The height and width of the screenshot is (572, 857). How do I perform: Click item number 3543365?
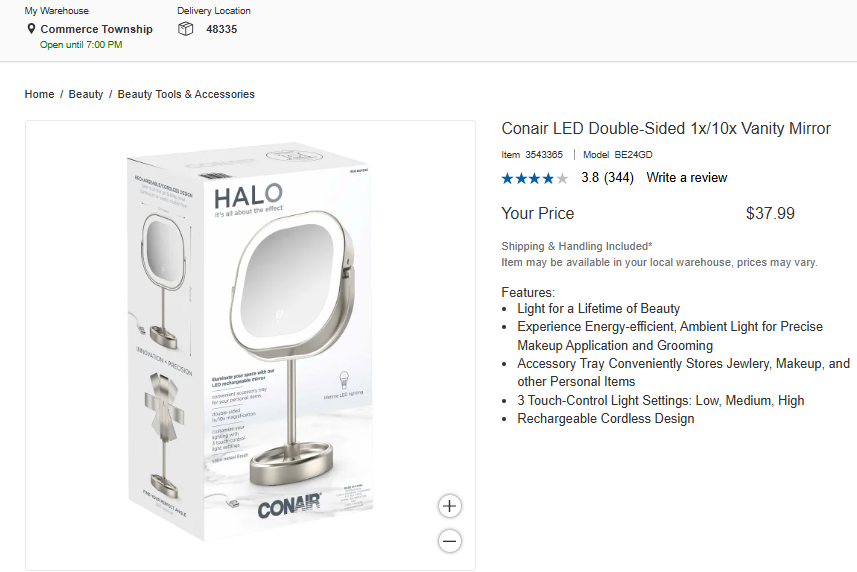(543, 155)
